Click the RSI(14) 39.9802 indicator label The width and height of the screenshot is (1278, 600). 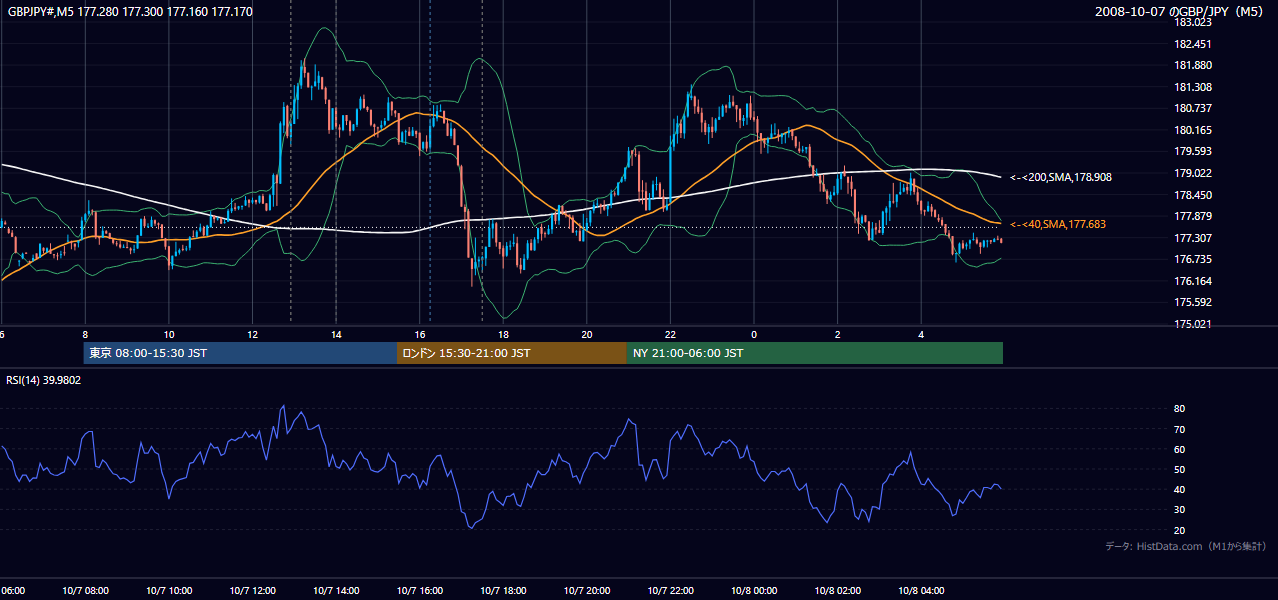(x=44, y=380)
